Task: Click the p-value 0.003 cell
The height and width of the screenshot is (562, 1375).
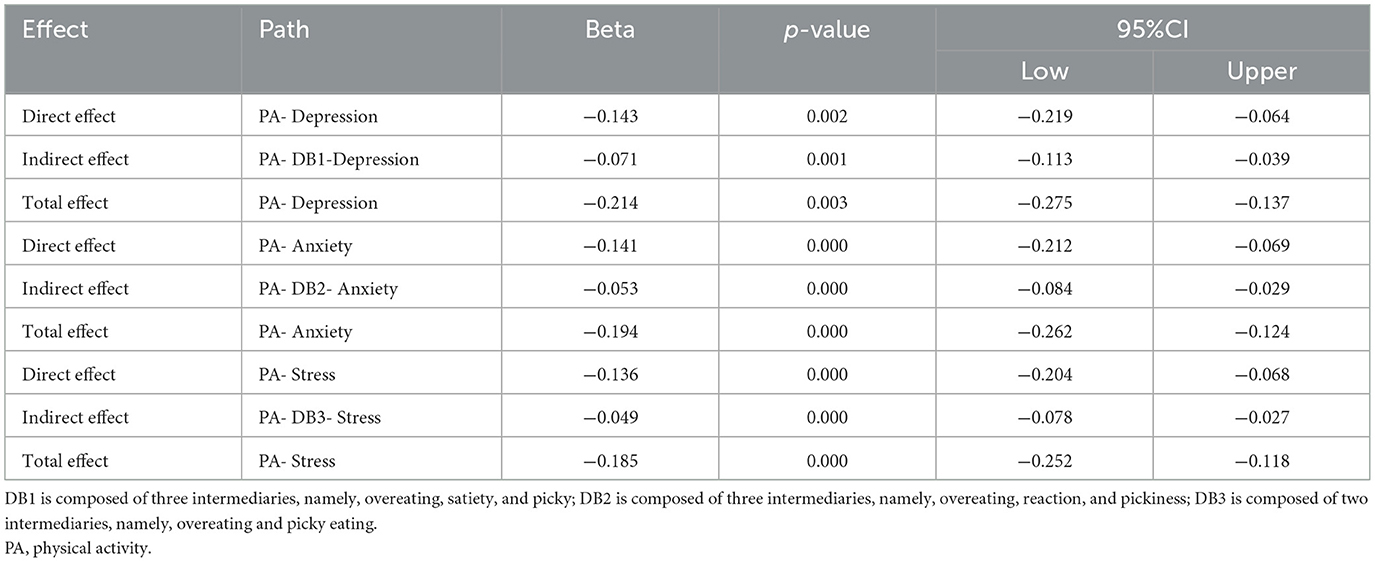Action: point(827,203)
